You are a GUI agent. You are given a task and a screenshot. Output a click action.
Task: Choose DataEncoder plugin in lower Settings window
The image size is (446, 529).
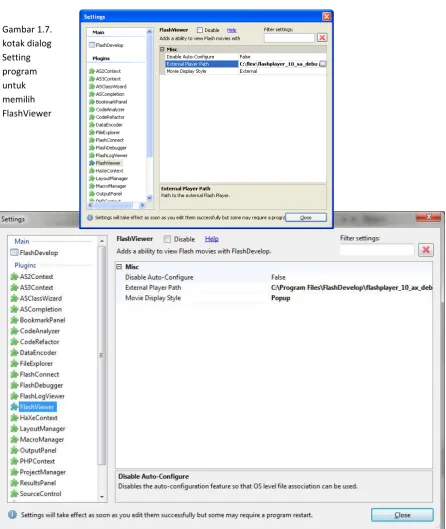pos(34,353)
